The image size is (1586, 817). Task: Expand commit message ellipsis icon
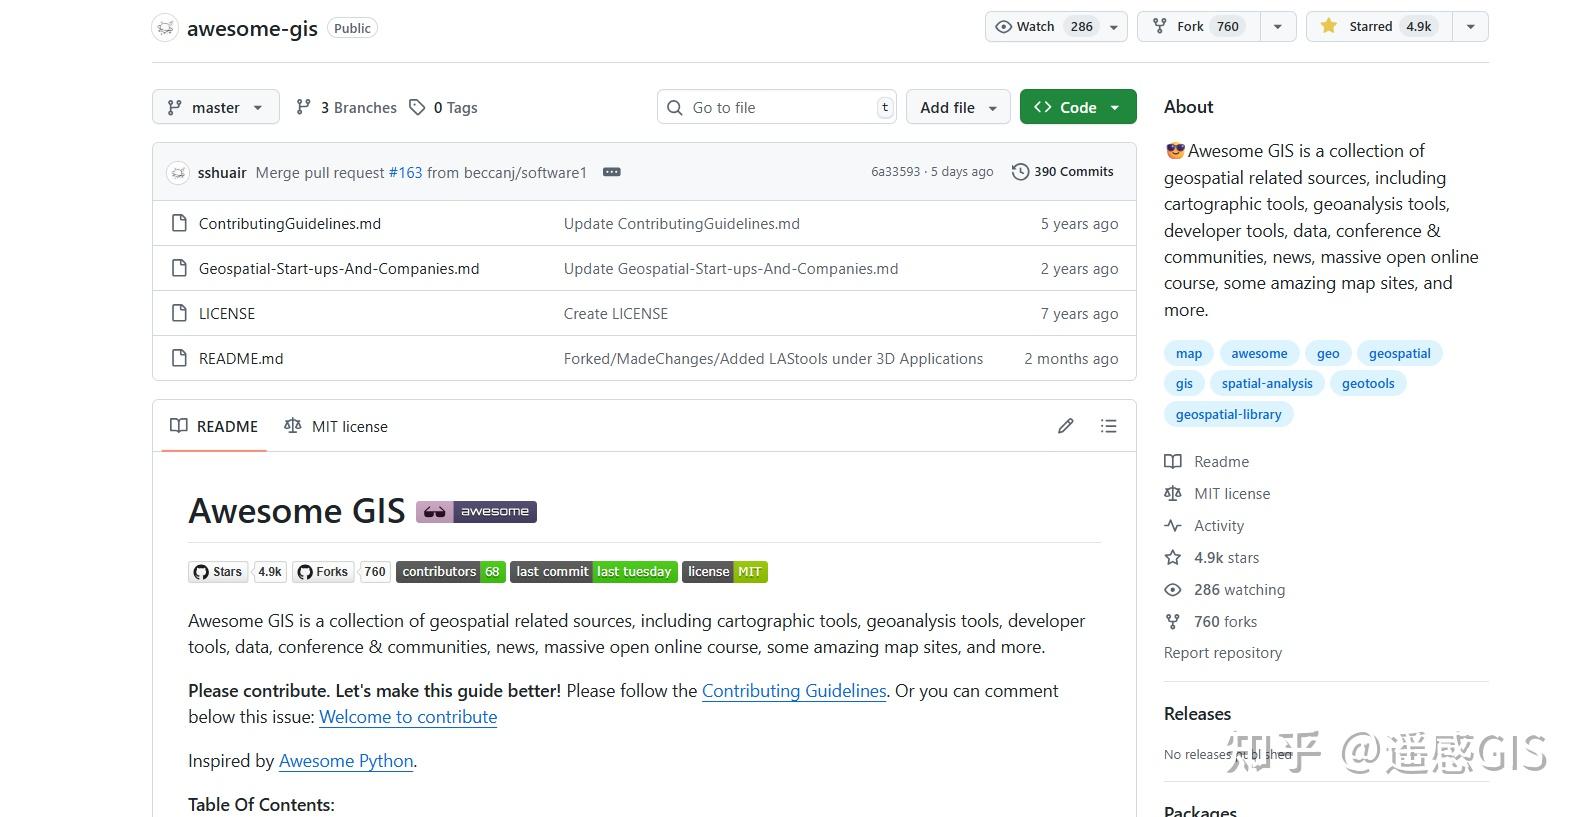[x=612, y=172]
